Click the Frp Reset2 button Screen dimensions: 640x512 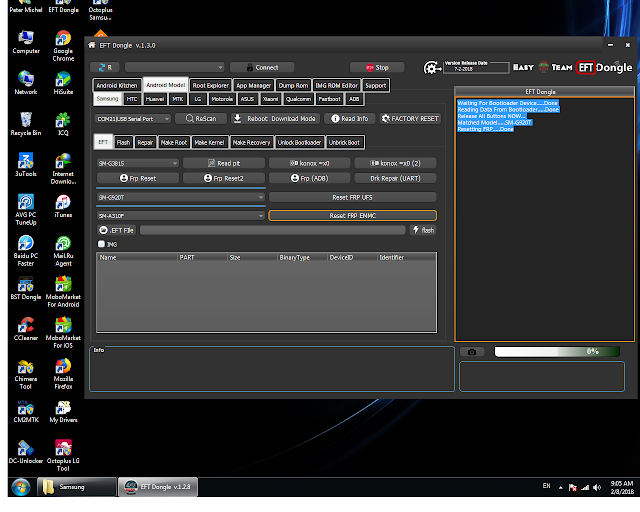224,178
